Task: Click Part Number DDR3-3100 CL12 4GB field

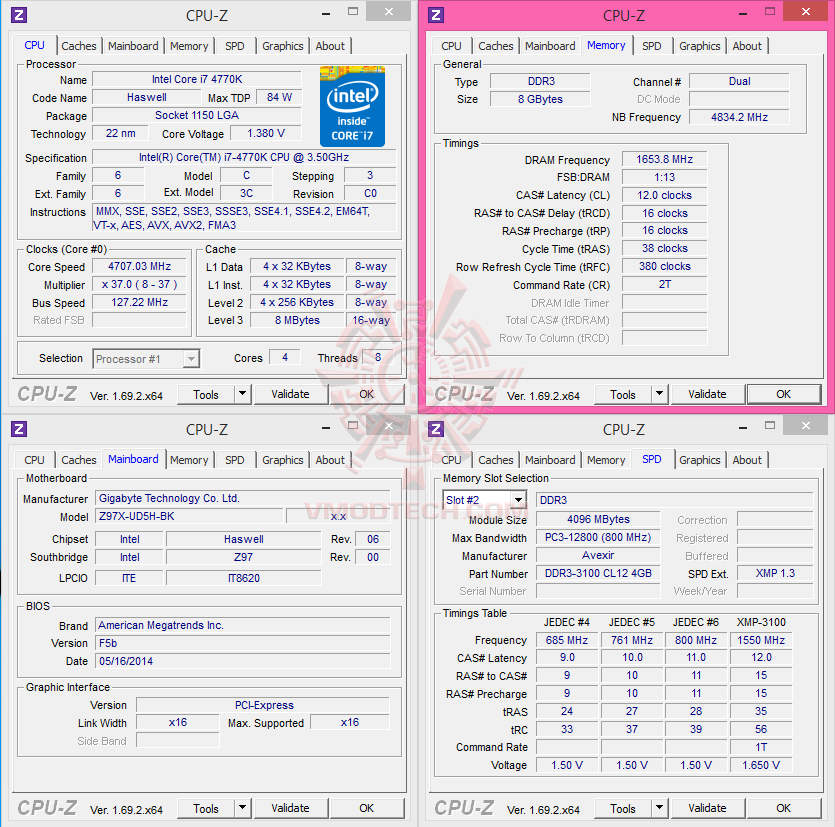Action: point(598,574)
